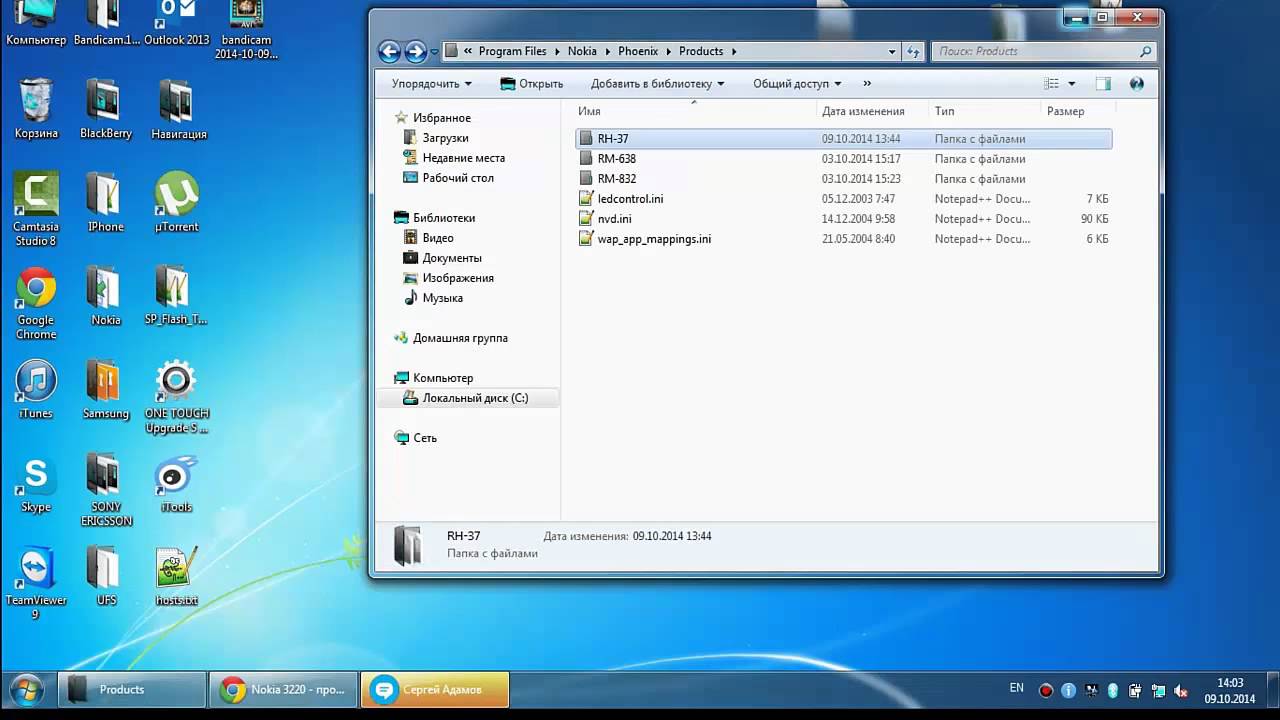Switch to the Nokia 3220 Chrome taskbar item
Viewport: 1280px width, 720px height.
284,690
